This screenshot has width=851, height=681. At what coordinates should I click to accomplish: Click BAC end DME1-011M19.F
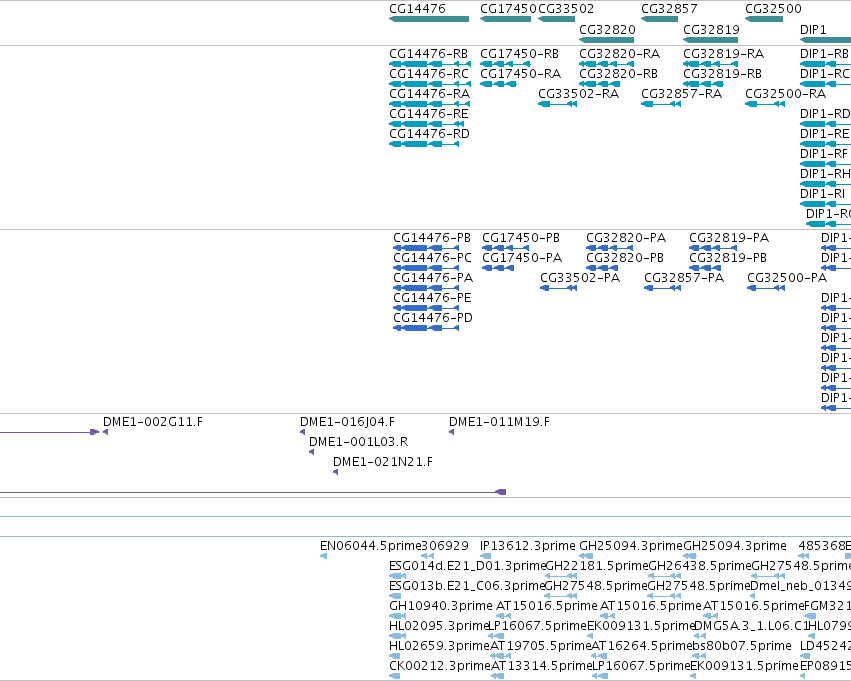tap(452, 432)
